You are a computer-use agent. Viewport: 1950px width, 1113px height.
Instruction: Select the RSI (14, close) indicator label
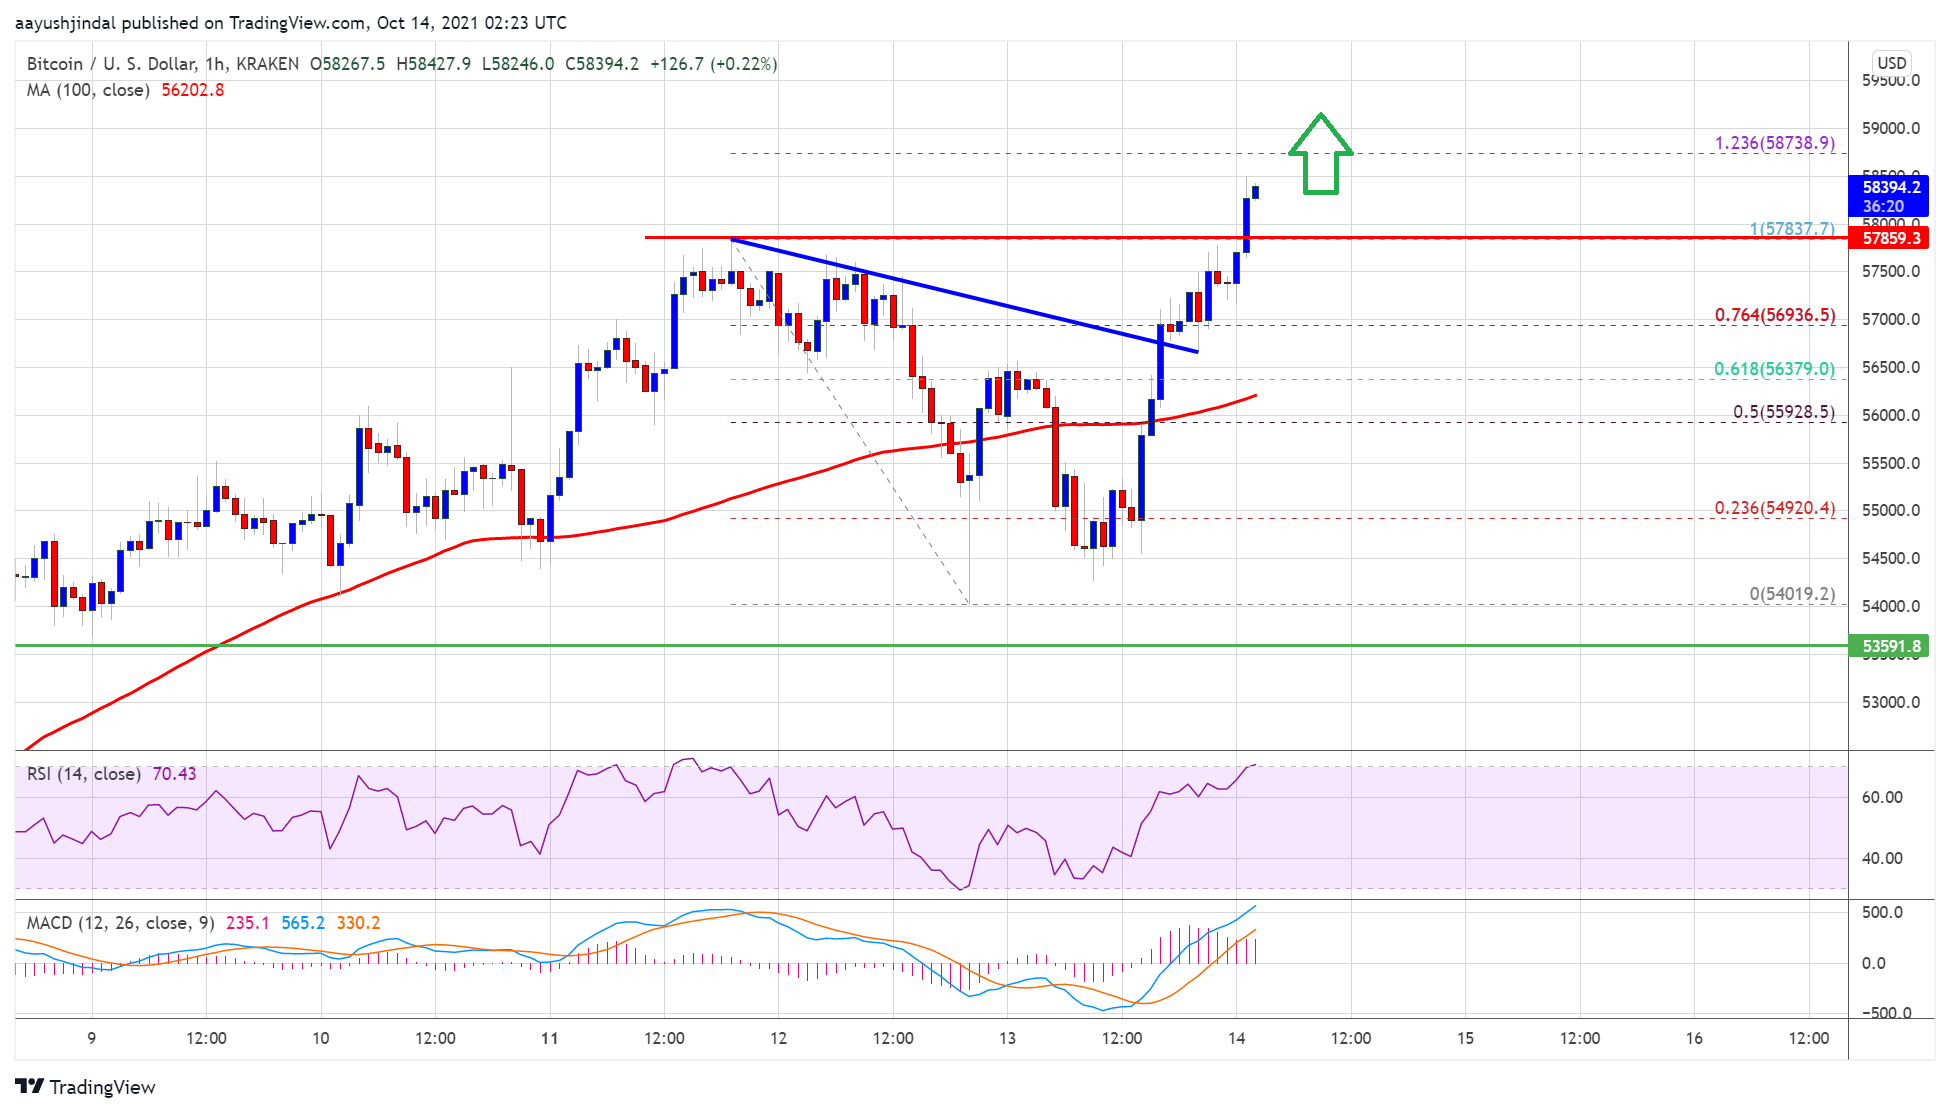pos(83,774)
